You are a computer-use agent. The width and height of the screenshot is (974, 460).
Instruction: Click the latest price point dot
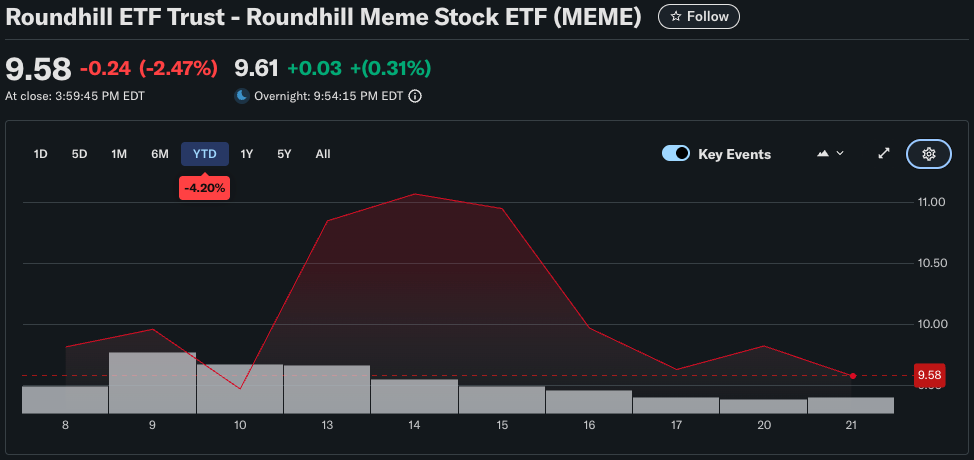coord(852,376)
